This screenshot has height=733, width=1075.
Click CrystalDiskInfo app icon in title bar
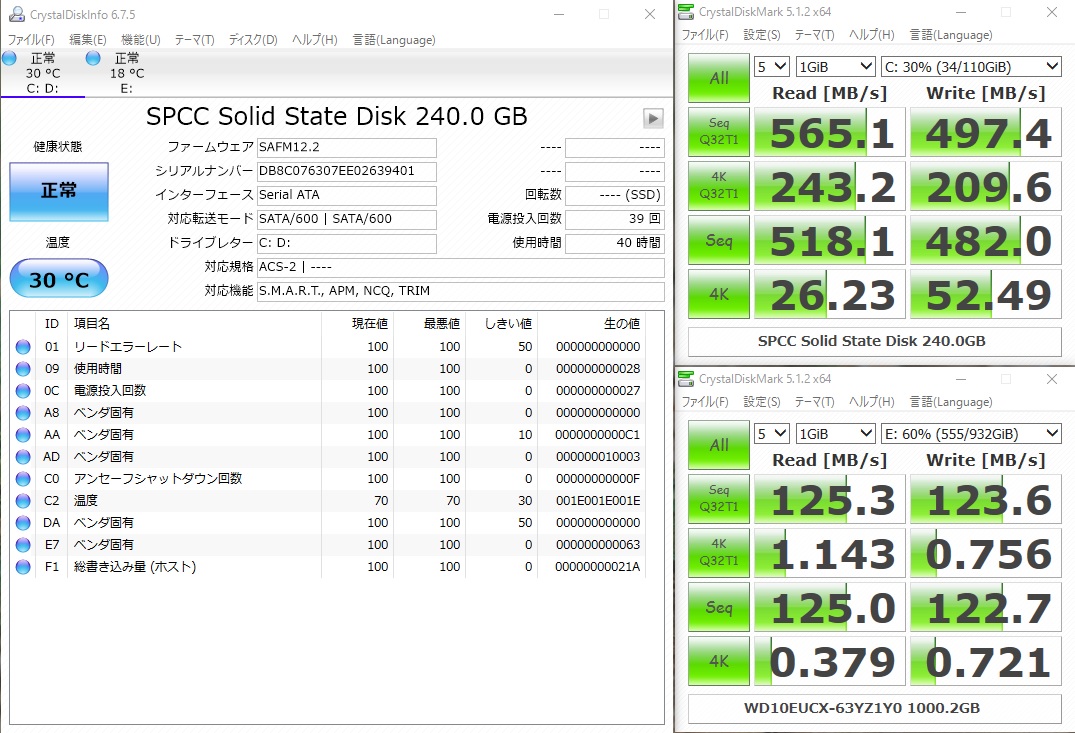click(16, 14)
